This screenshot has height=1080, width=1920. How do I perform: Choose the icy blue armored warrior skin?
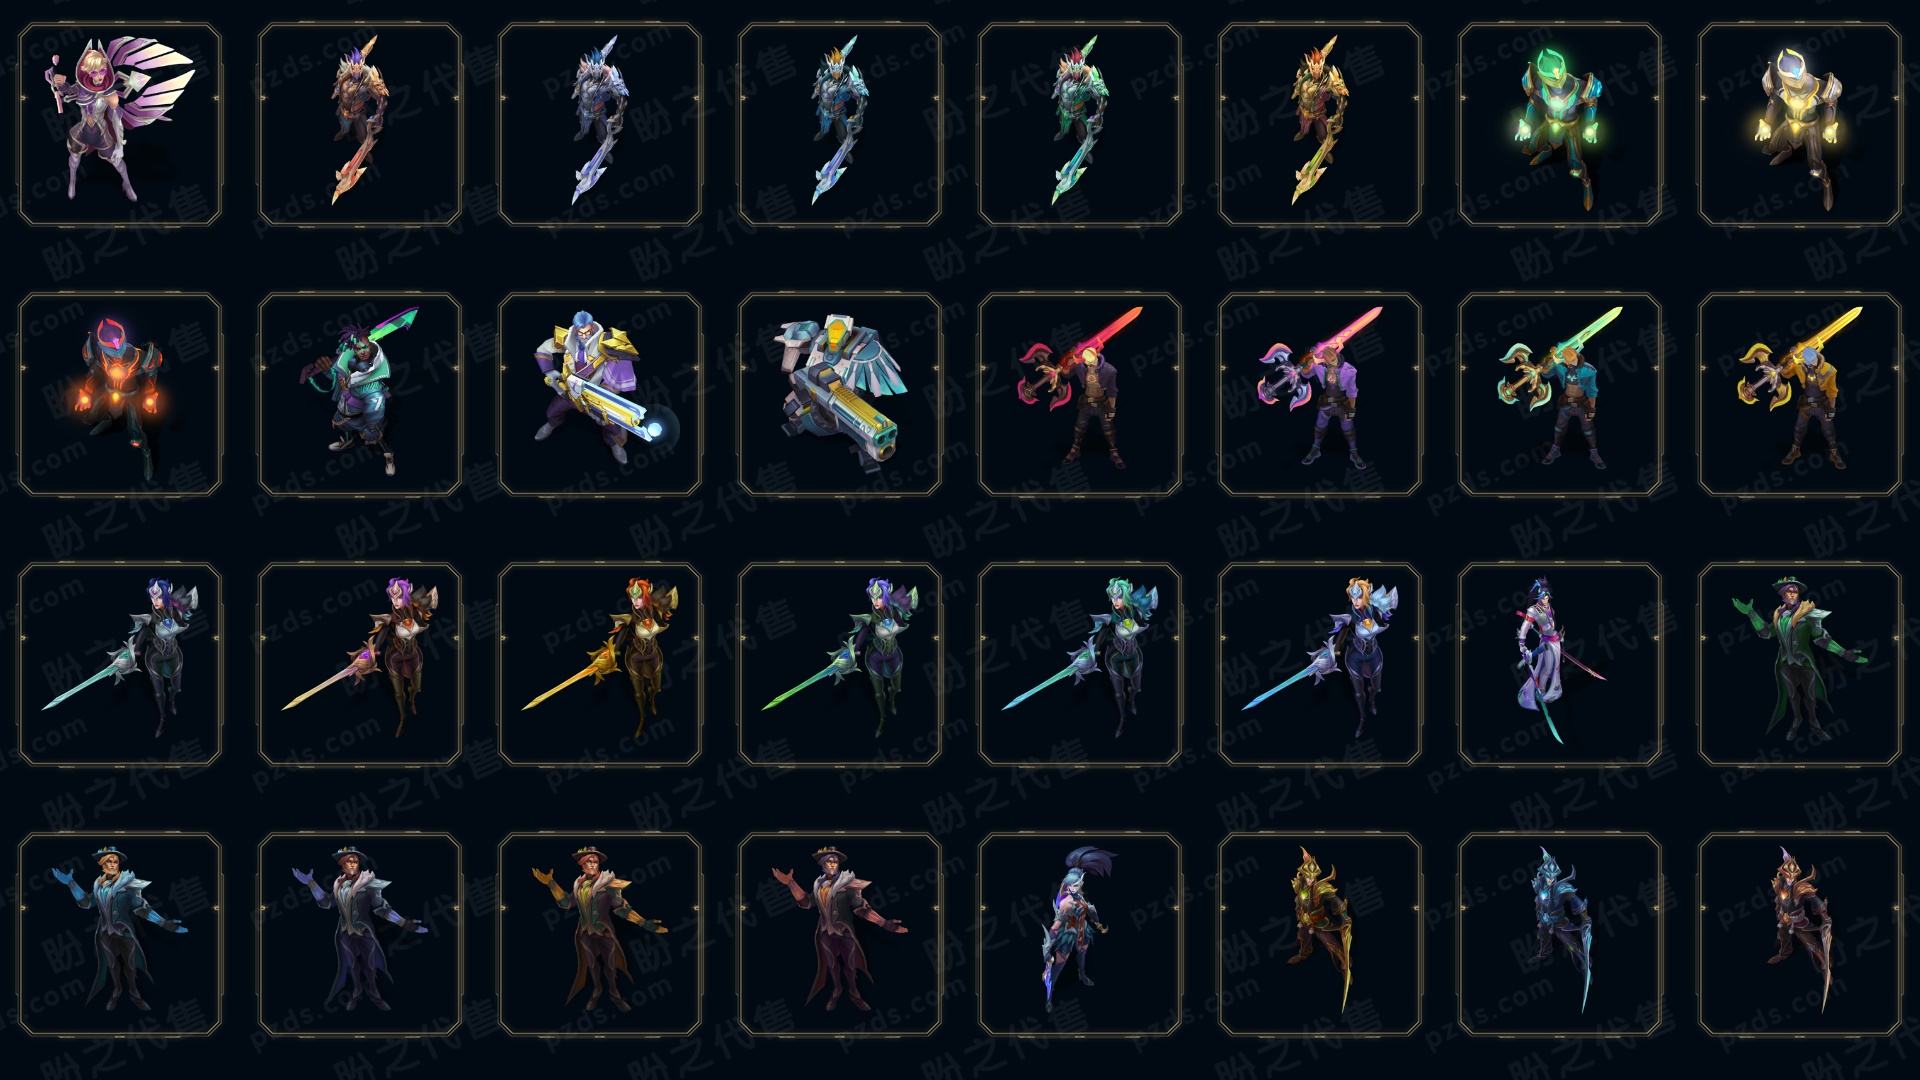(x=1560, y=934)
